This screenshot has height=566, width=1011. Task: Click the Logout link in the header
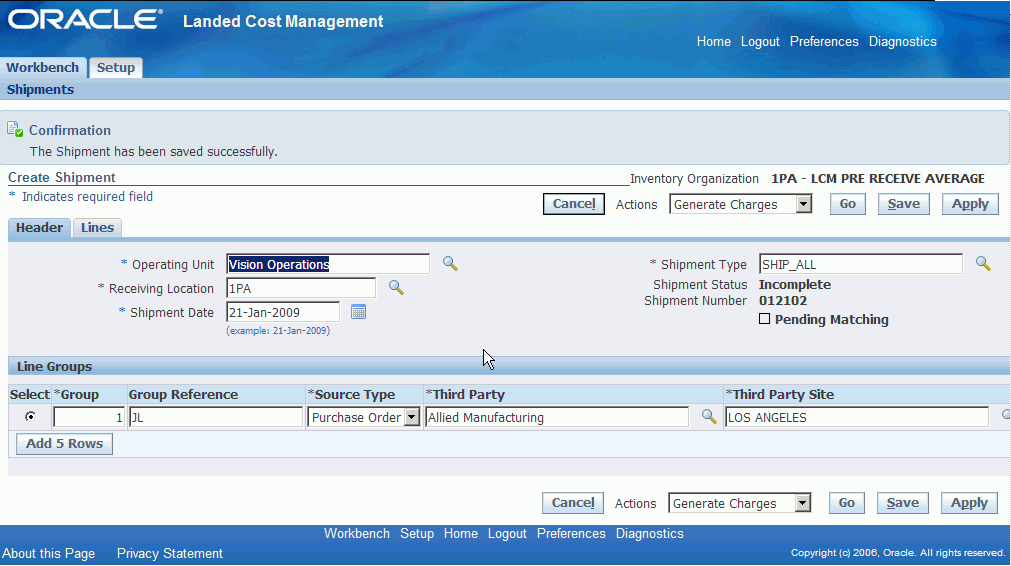point(760,41)
